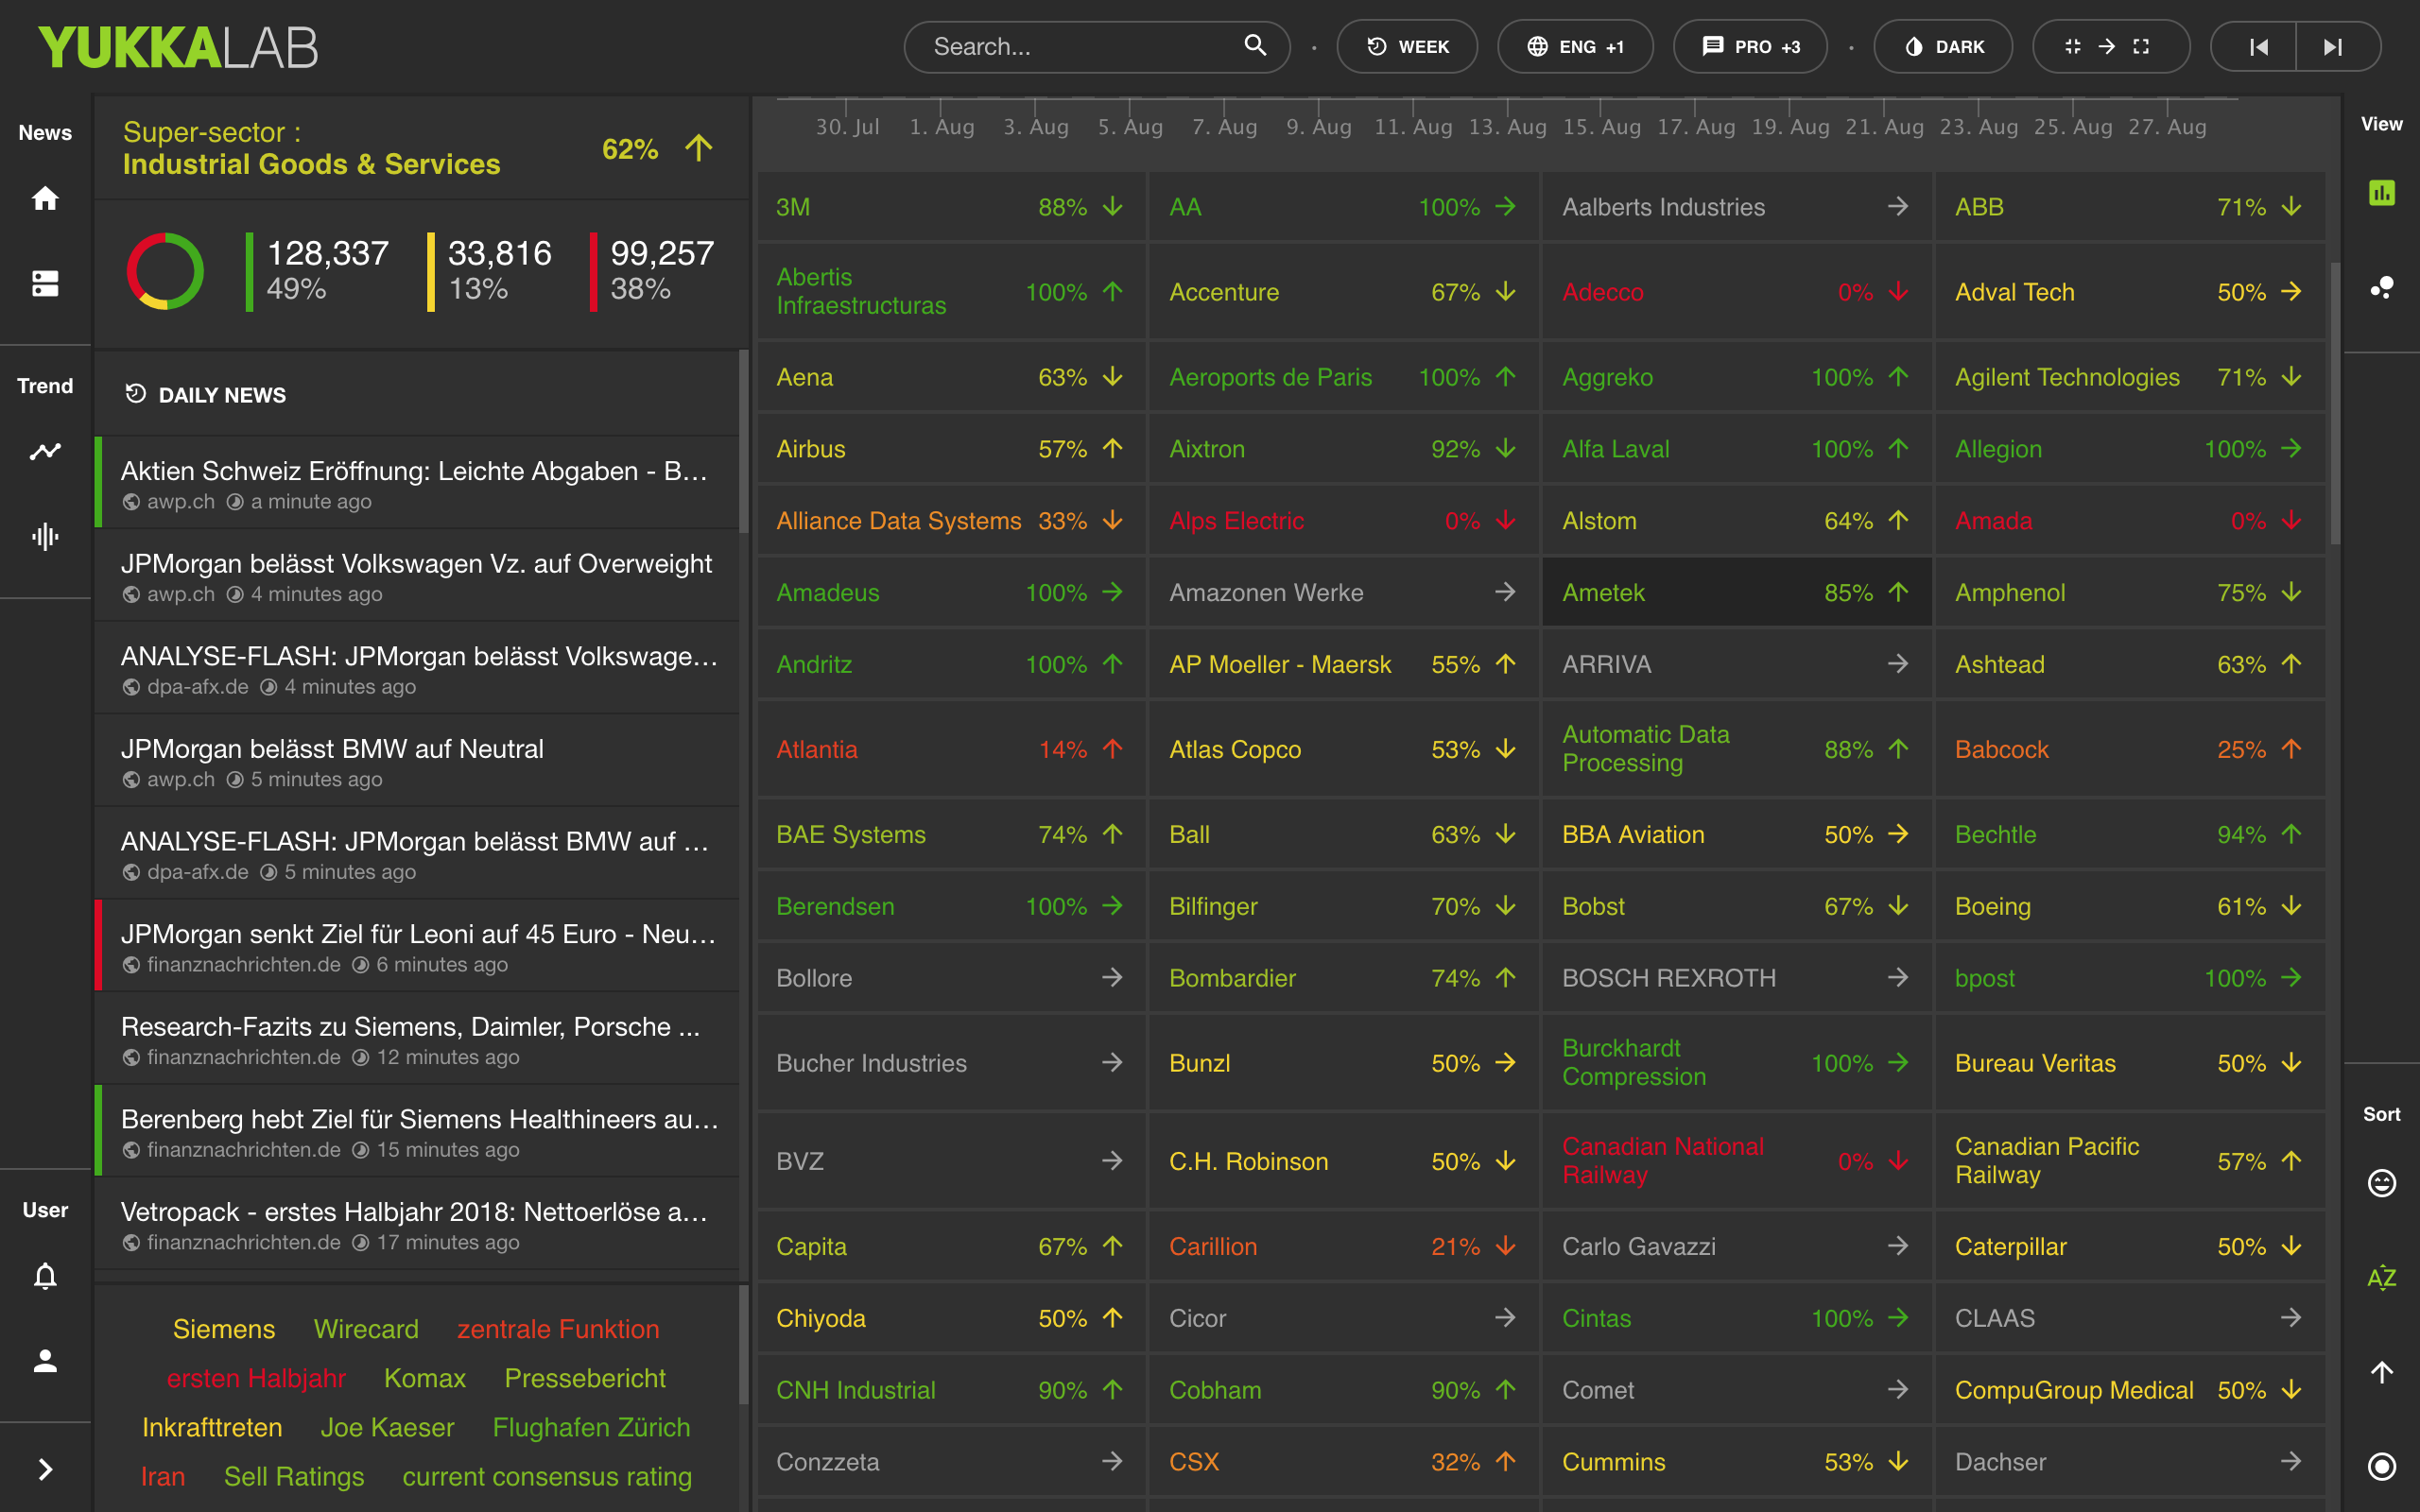Open the CSX company tile
Viewport: 2420px width, 1512px height.
1344,1462
